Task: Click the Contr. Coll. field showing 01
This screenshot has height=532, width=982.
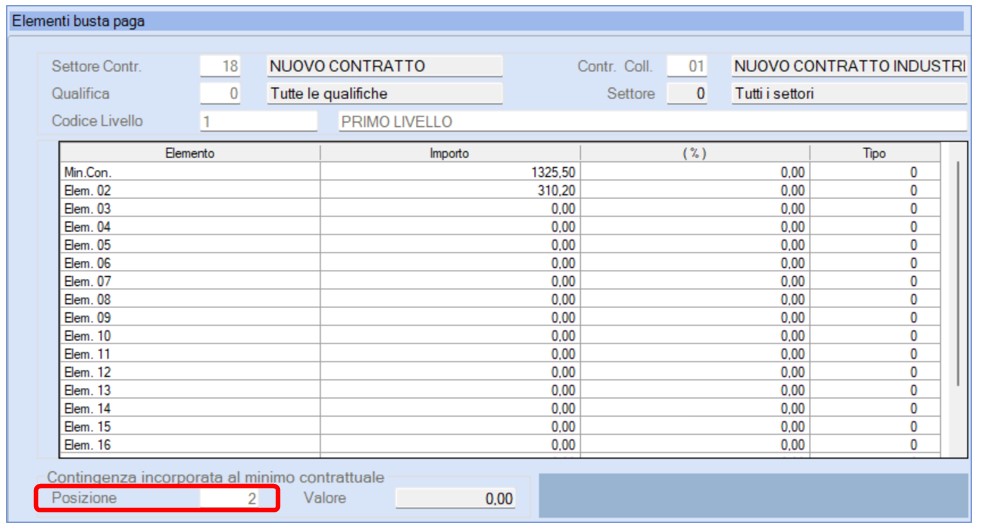Action: click(x=687, y=66)
